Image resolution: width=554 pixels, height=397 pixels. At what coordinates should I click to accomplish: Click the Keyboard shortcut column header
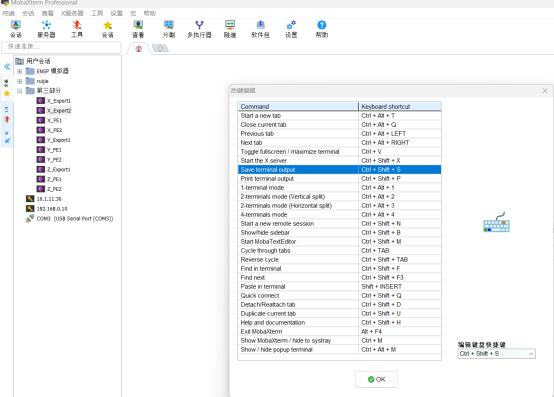(400, 106)
